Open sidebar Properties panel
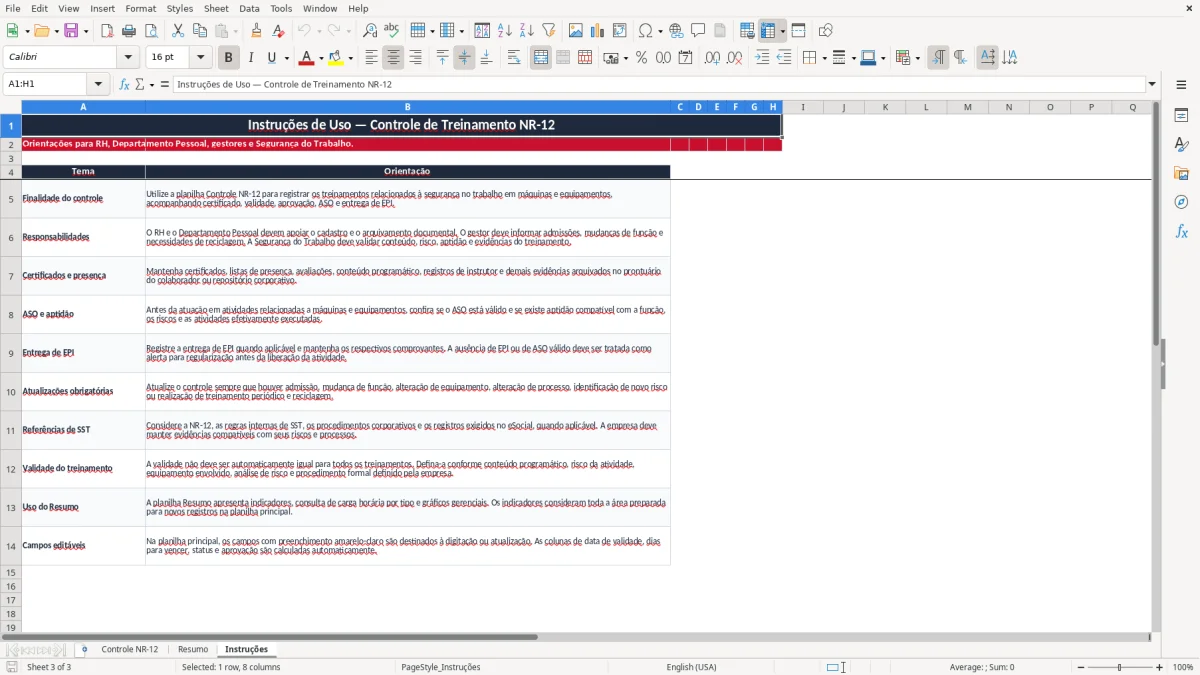The width and height of the screenshot is (1200, 675). 1181,116
